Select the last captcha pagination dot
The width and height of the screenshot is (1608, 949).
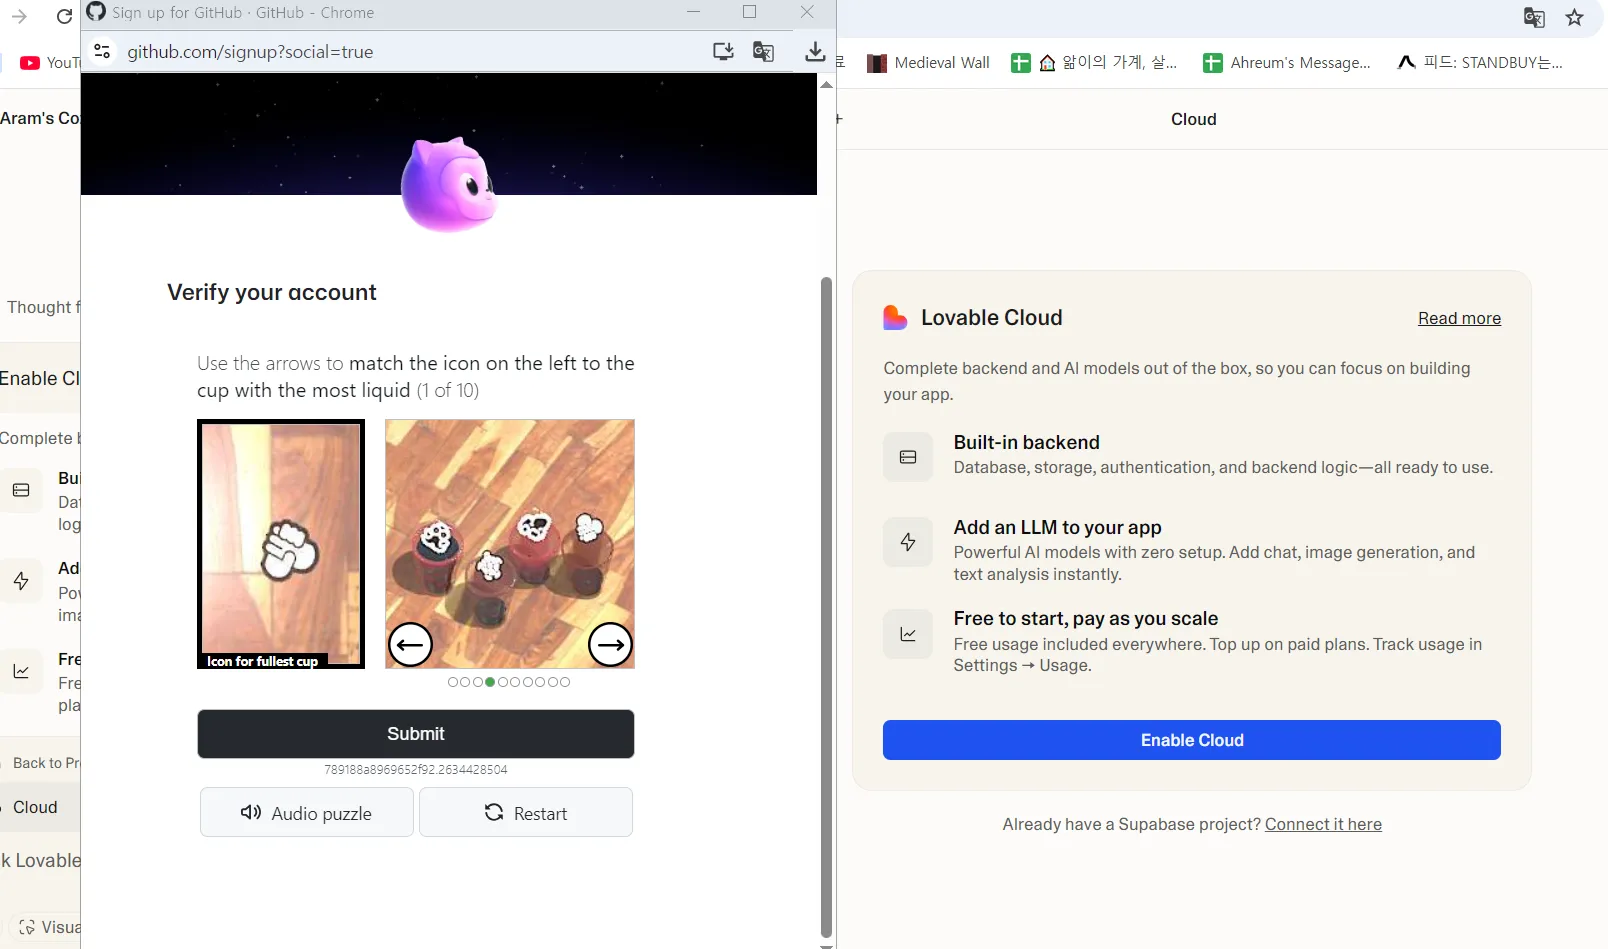click(x=565, y=682)
